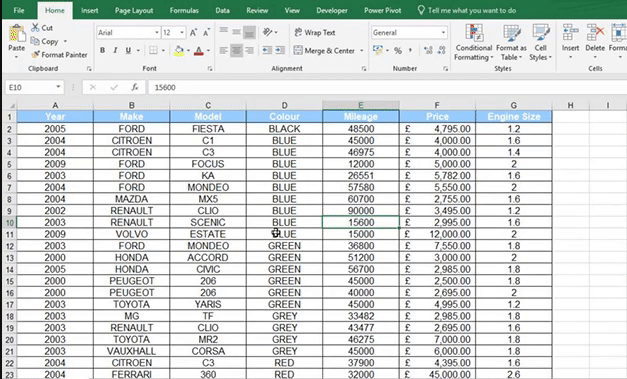Select row header 14

pyautogui.click(x=10, y=269)
